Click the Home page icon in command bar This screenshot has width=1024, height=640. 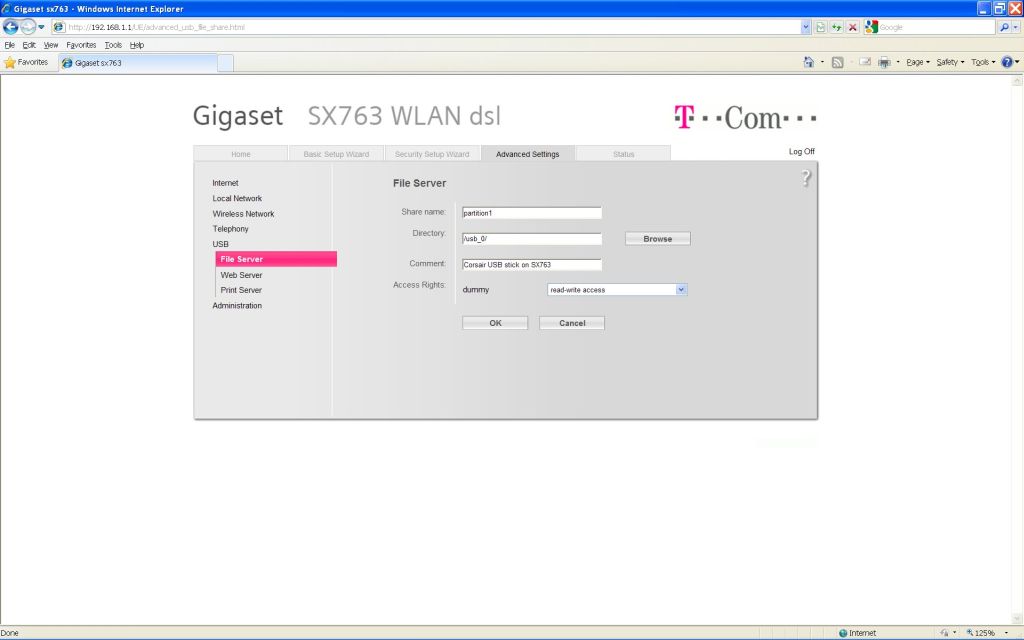point(808,62)
